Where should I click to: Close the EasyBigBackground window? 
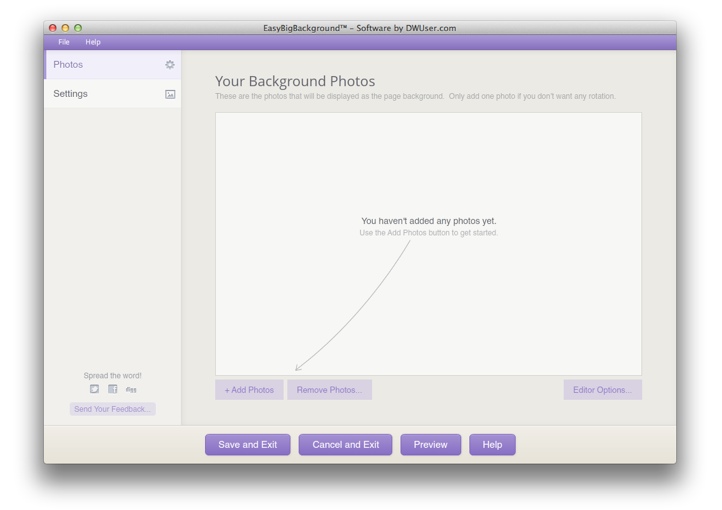53,28
